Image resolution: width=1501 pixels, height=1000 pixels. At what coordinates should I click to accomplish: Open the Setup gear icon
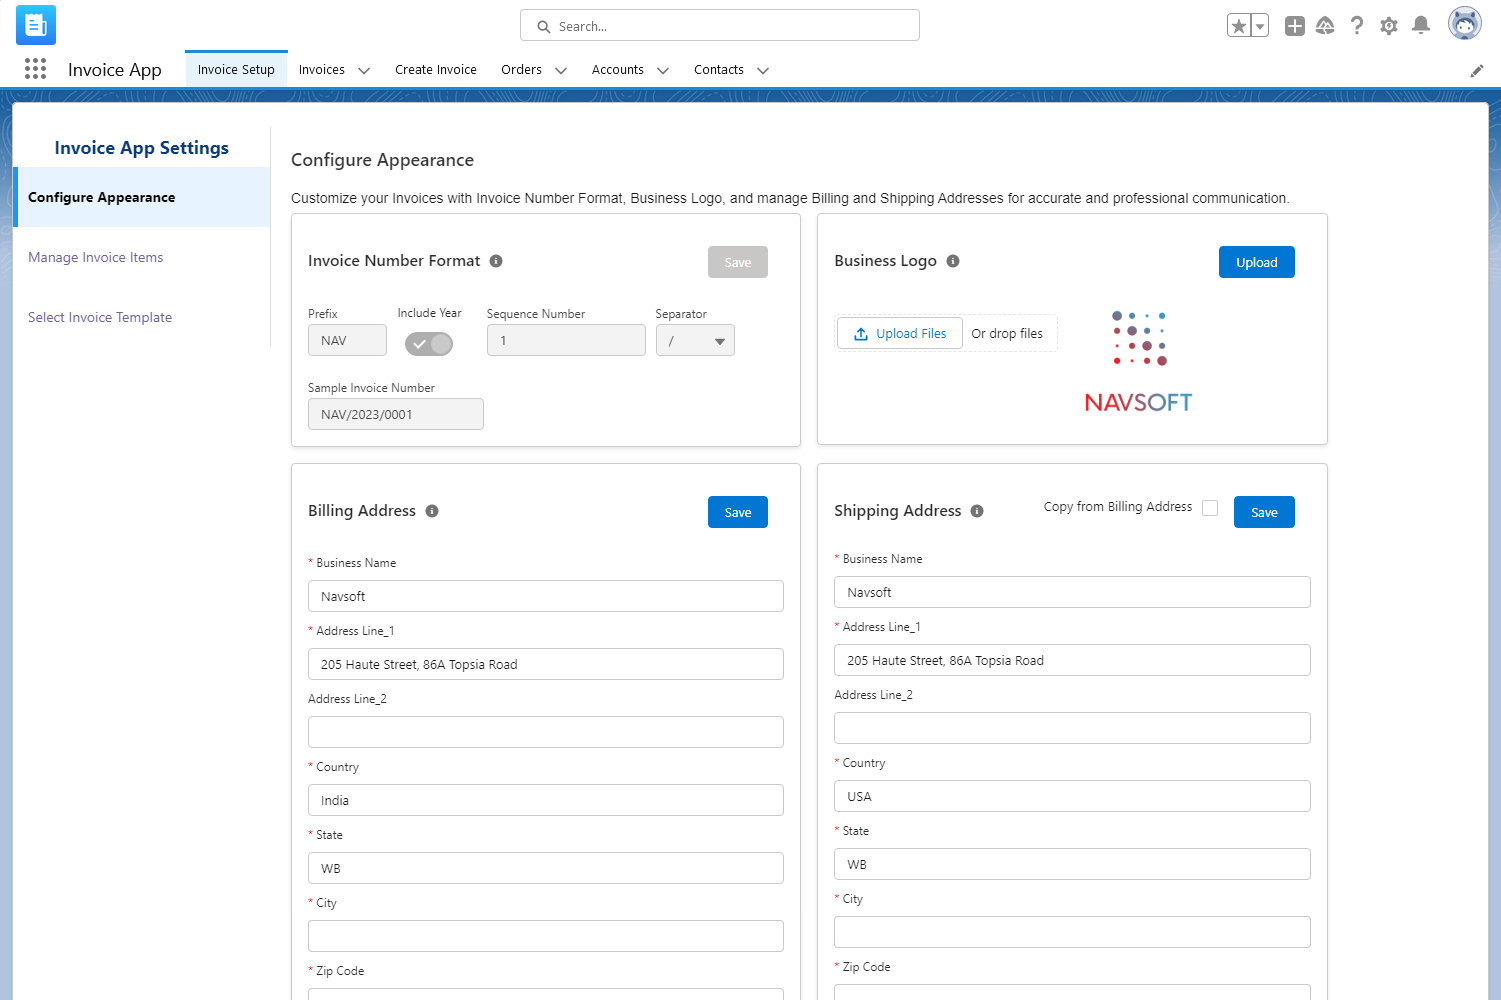(1389, 26)
